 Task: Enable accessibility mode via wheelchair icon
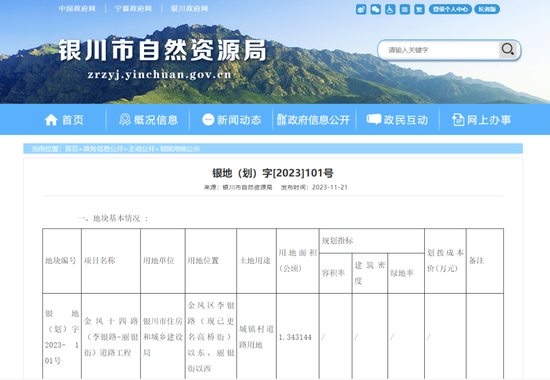pos(390,9)
